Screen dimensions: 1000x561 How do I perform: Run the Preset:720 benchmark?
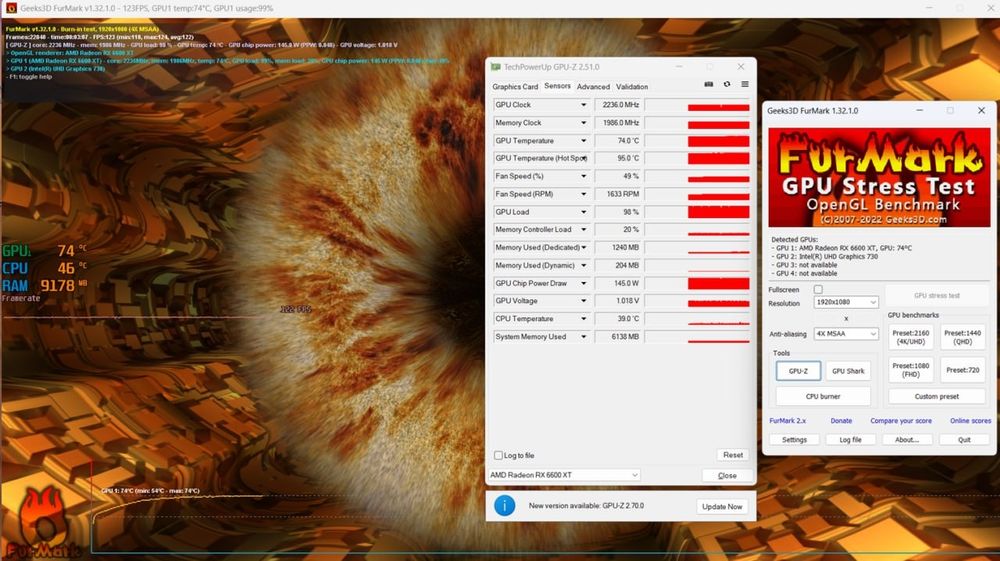tap(962, 370)
